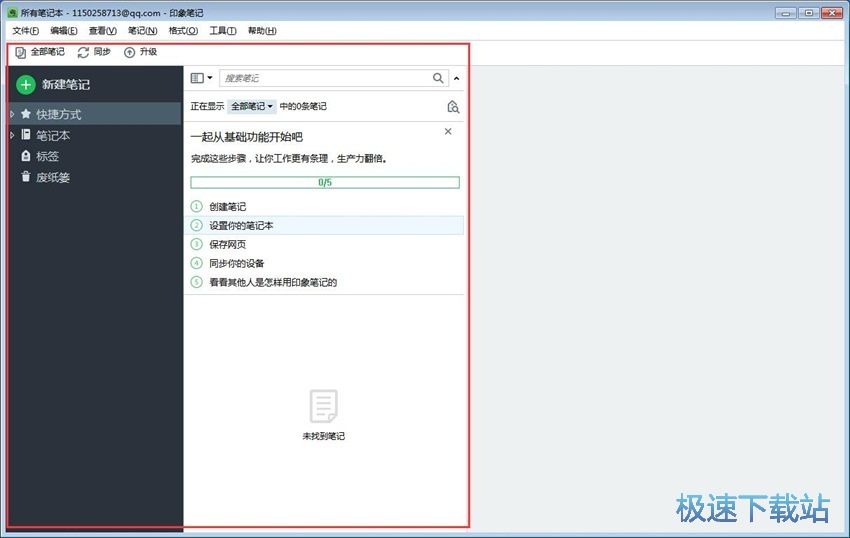
Task: Click the empty note document icon
Action: (x=324, y=406)
